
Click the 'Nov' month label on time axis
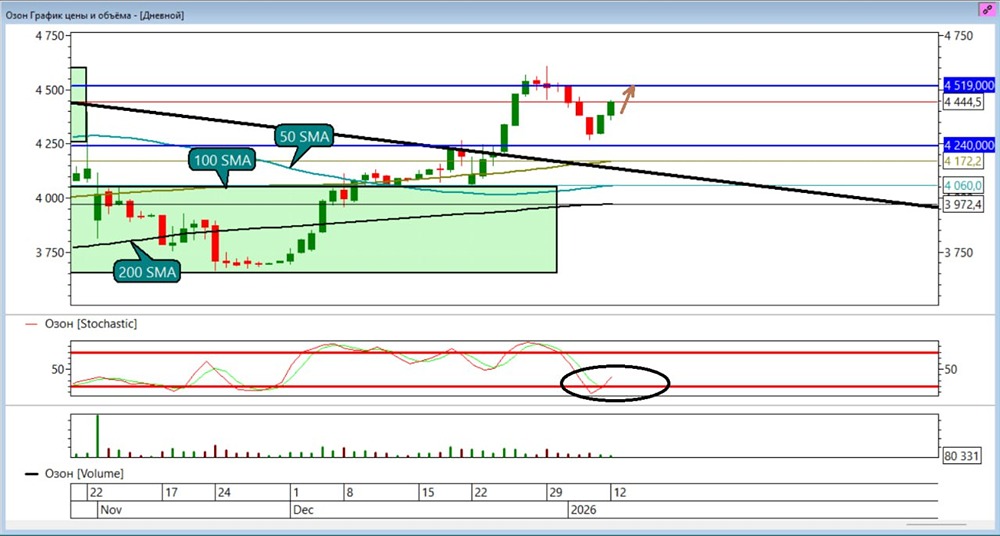click(x=110, y=510)
